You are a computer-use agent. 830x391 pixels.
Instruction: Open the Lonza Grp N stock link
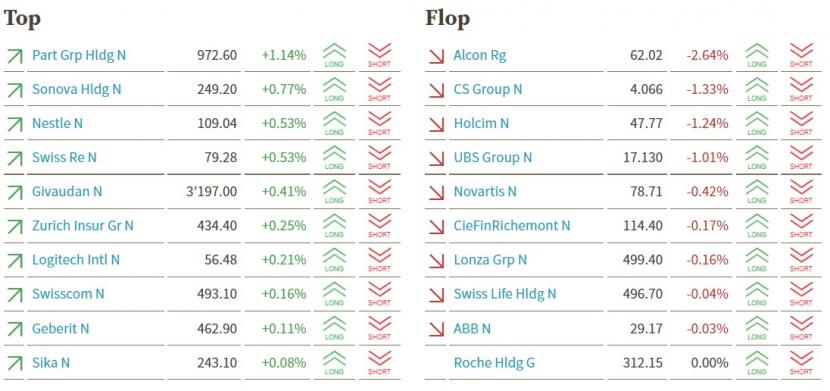pos(490,260)
